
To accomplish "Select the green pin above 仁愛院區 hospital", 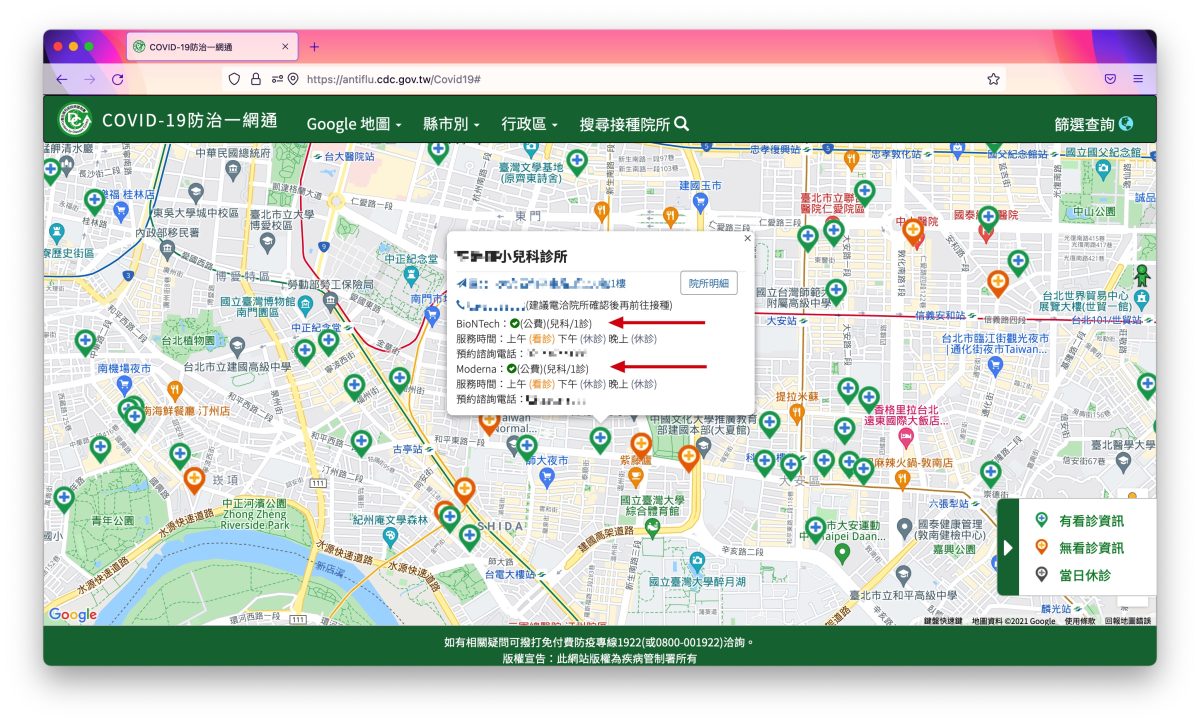I will [x=866, y=191].
